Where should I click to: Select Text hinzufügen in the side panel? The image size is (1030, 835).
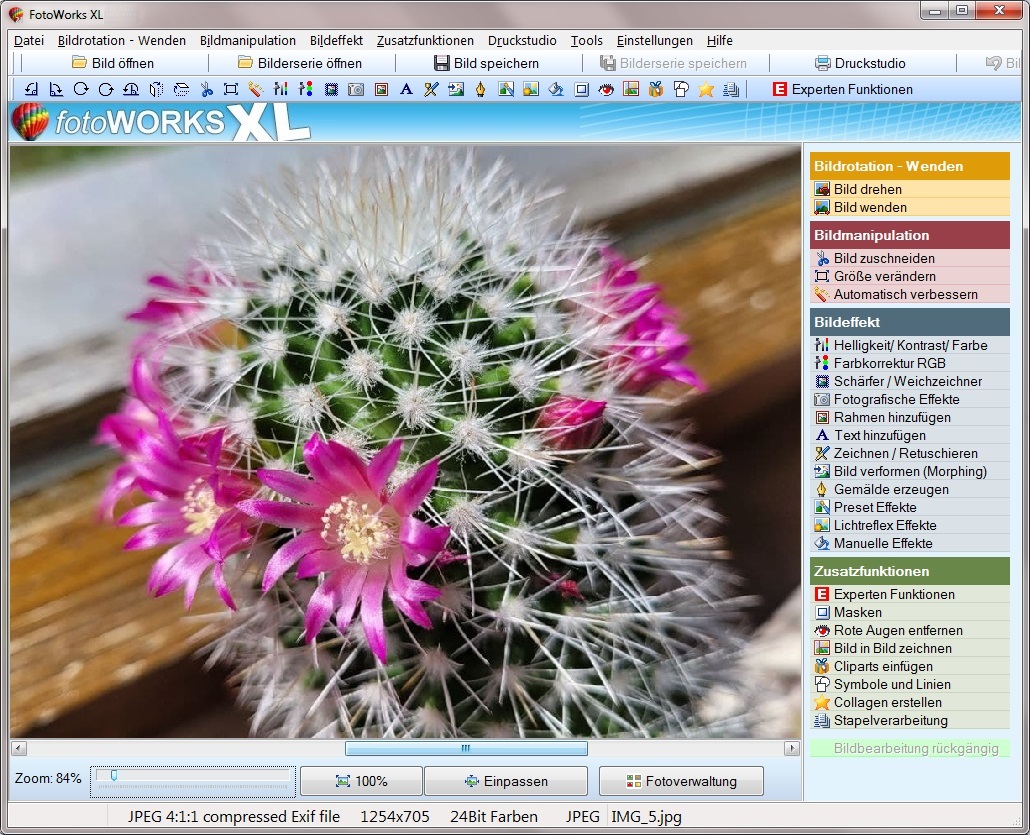point(910,435)
